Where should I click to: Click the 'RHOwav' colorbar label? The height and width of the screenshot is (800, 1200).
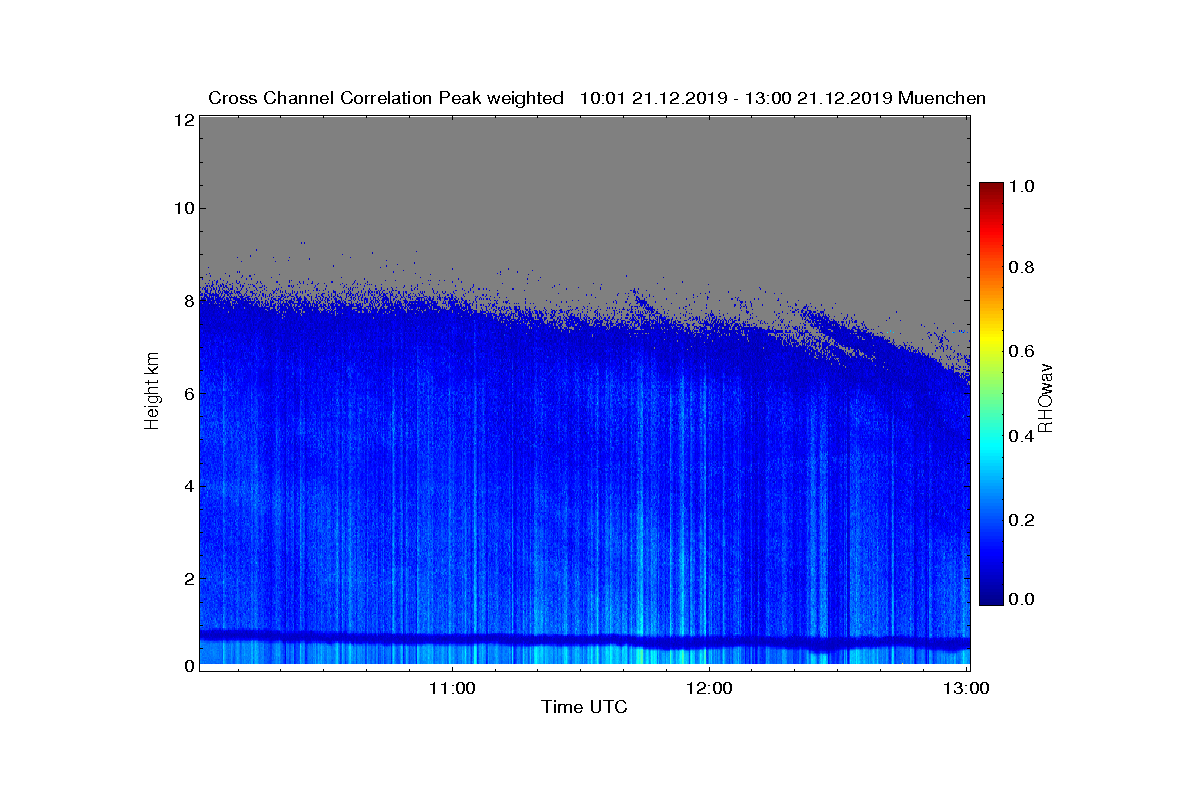point(1045,397)
